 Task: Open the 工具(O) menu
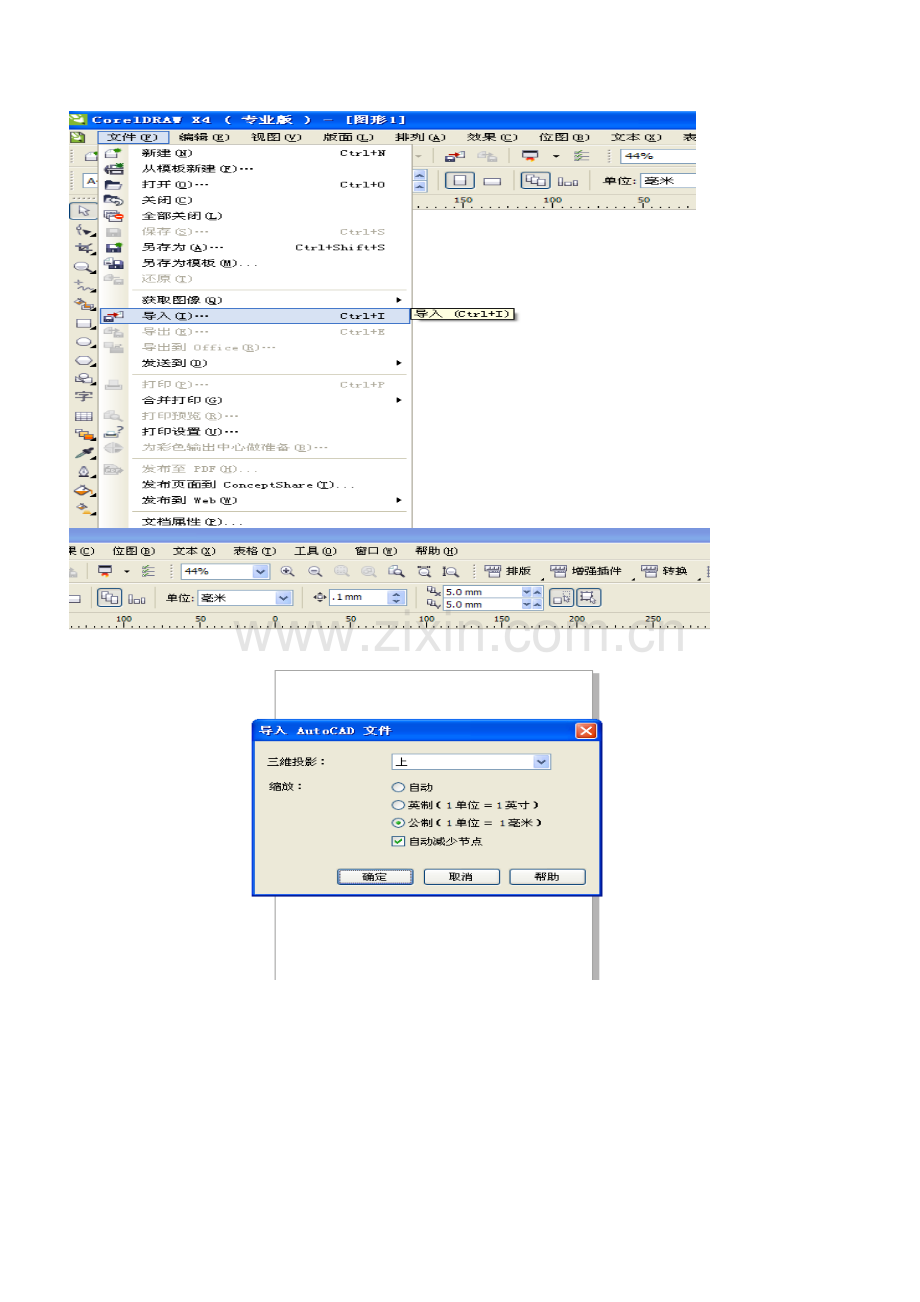coord(315,550)
